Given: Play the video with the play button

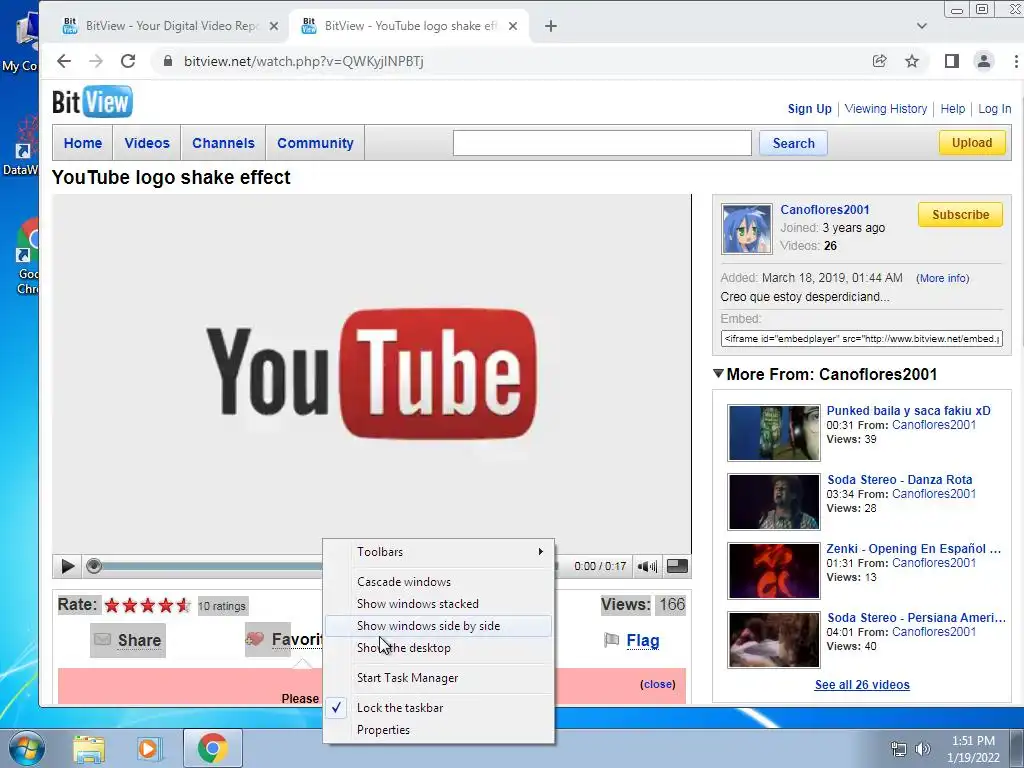Looking at the screenshot, I should (x=67, y=566).
